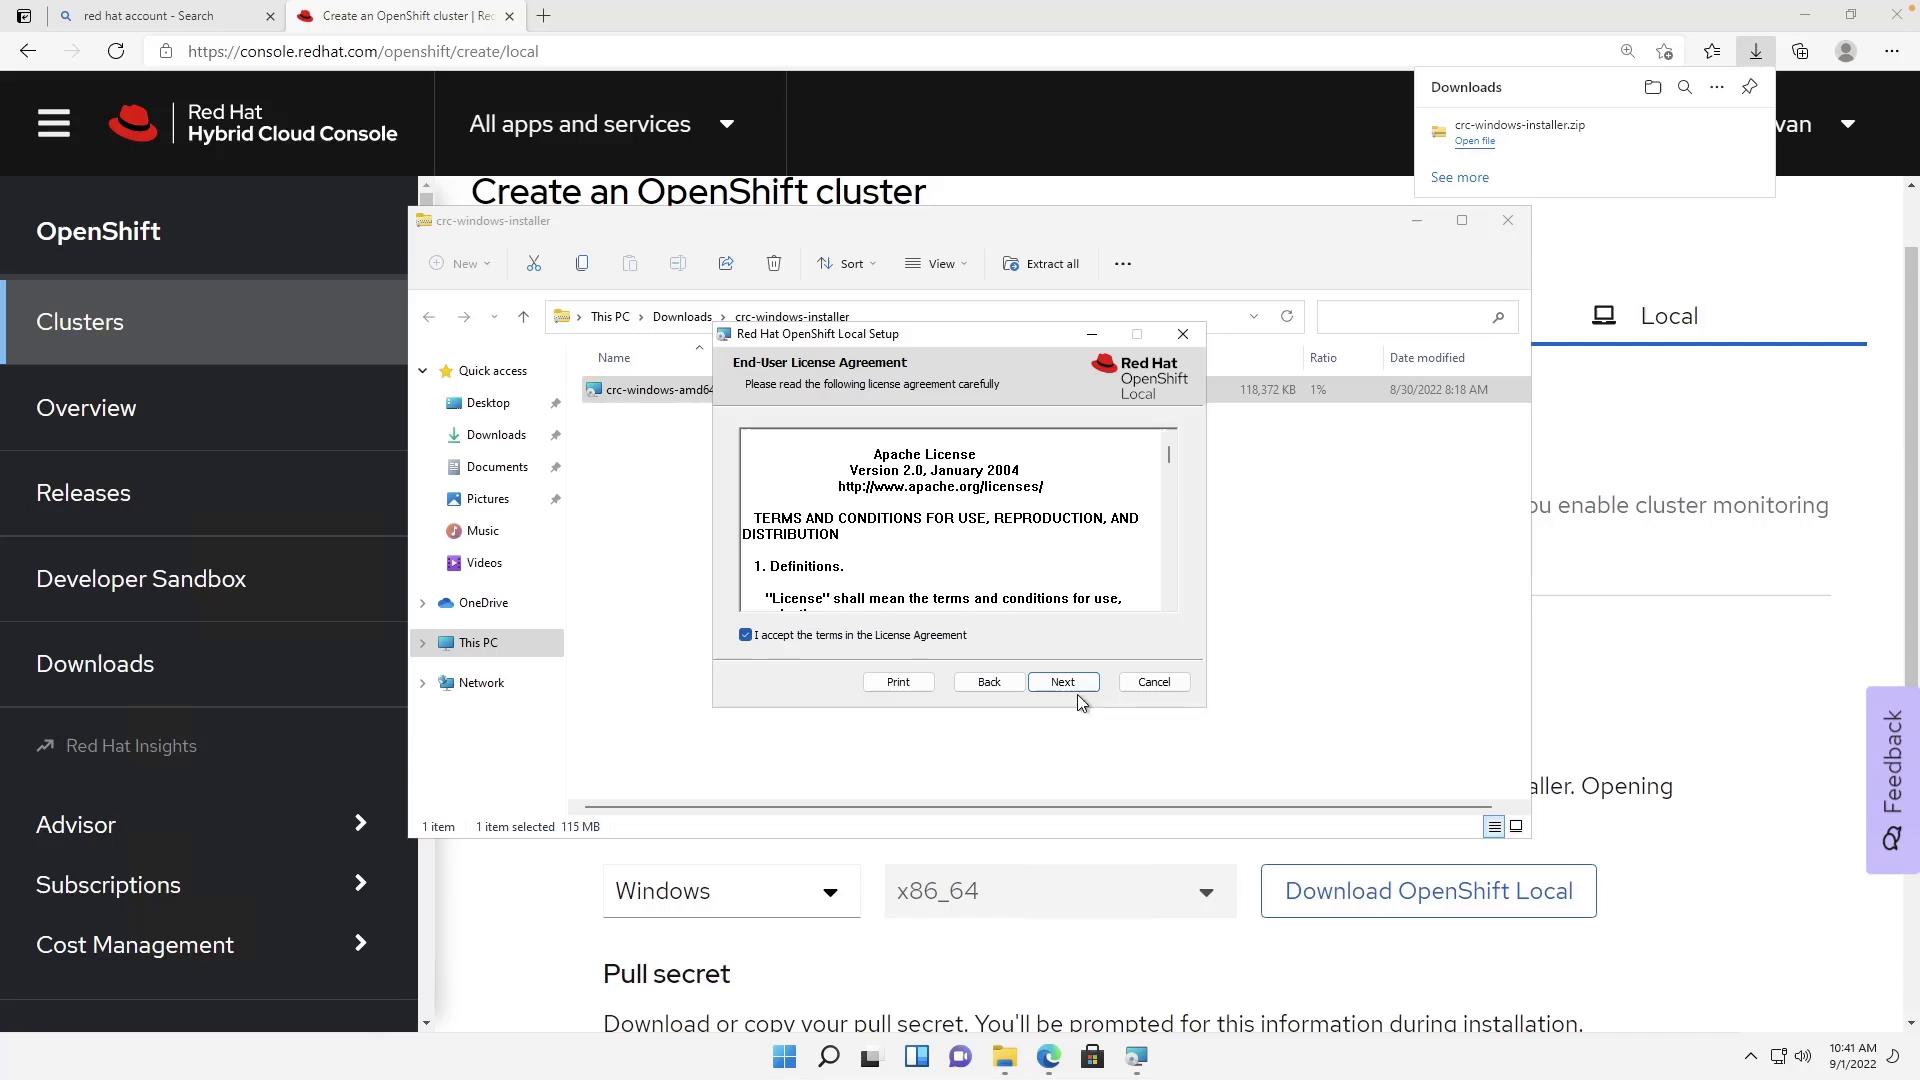1920x1080 pixels.
Task: Click Download OpenShift Local button
Action: [1428, 891]
